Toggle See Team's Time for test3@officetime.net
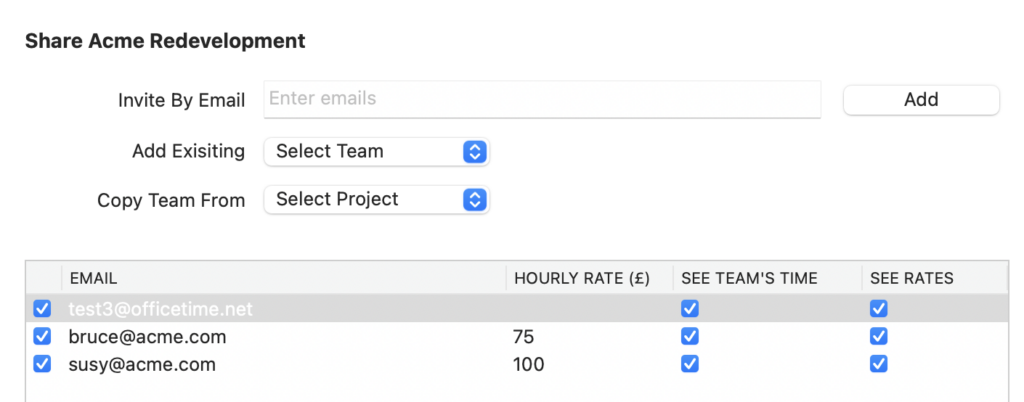This screenshot has height=402, width=1024. pos(690,309)
